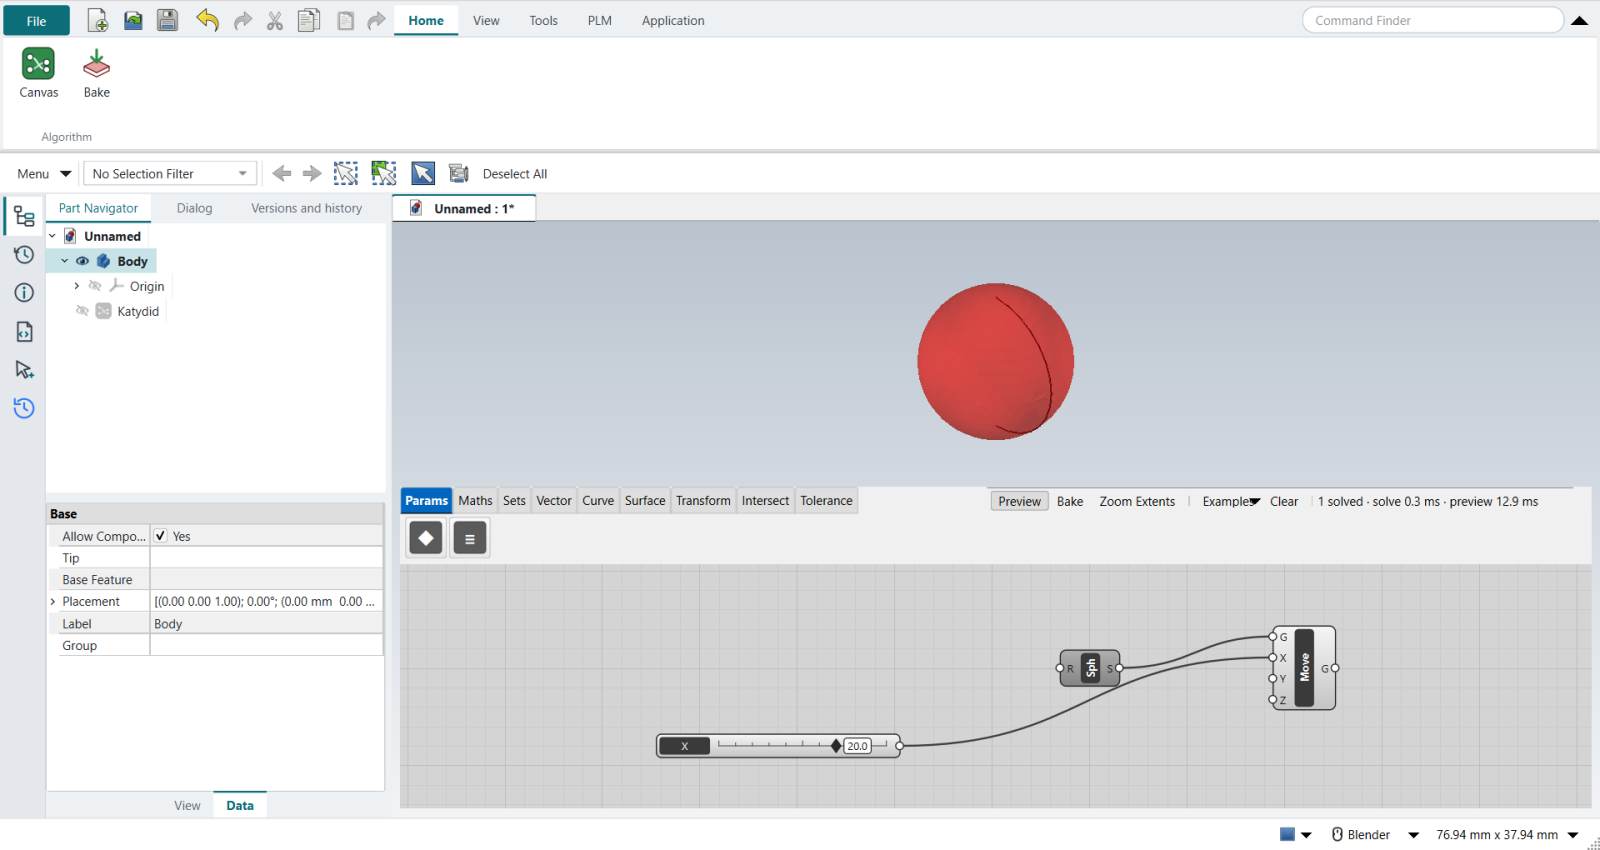
Task: Click the Sph sphere node
Action: coord(1090,668)
